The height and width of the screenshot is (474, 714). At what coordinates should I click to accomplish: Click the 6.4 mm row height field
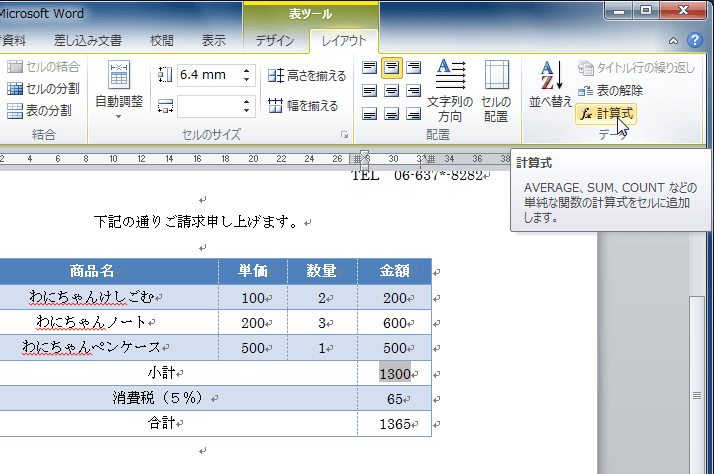[x=209, y=75]
